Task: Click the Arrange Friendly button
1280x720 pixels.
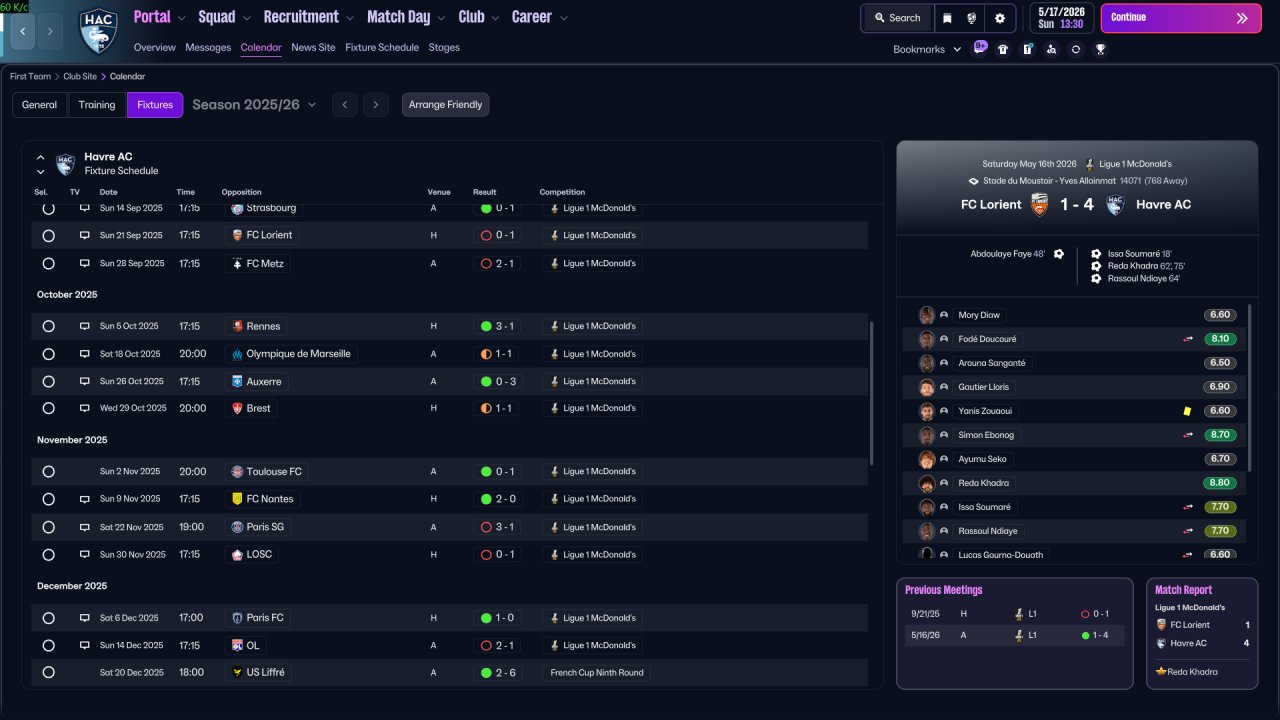Action: pos(446,105)
